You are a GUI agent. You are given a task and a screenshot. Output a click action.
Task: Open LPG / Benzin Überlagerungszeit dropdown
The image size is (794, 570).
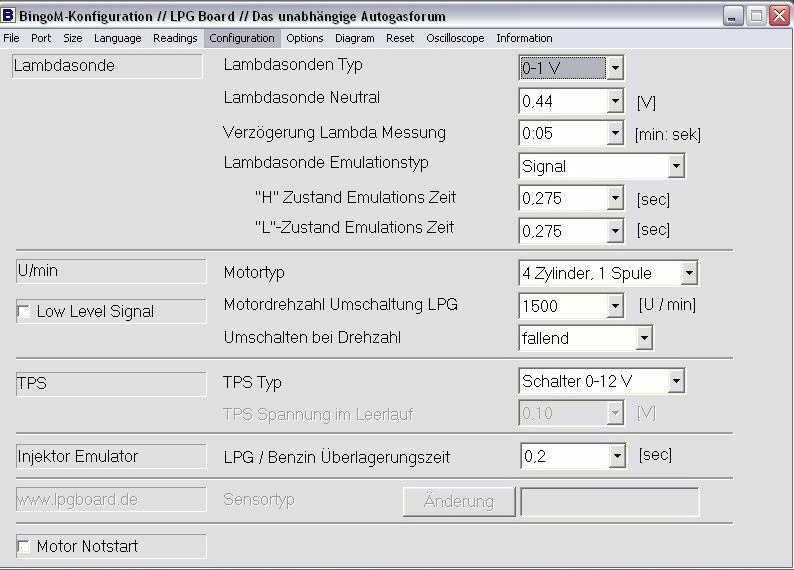pyautogui.click(x=616, y=457)
